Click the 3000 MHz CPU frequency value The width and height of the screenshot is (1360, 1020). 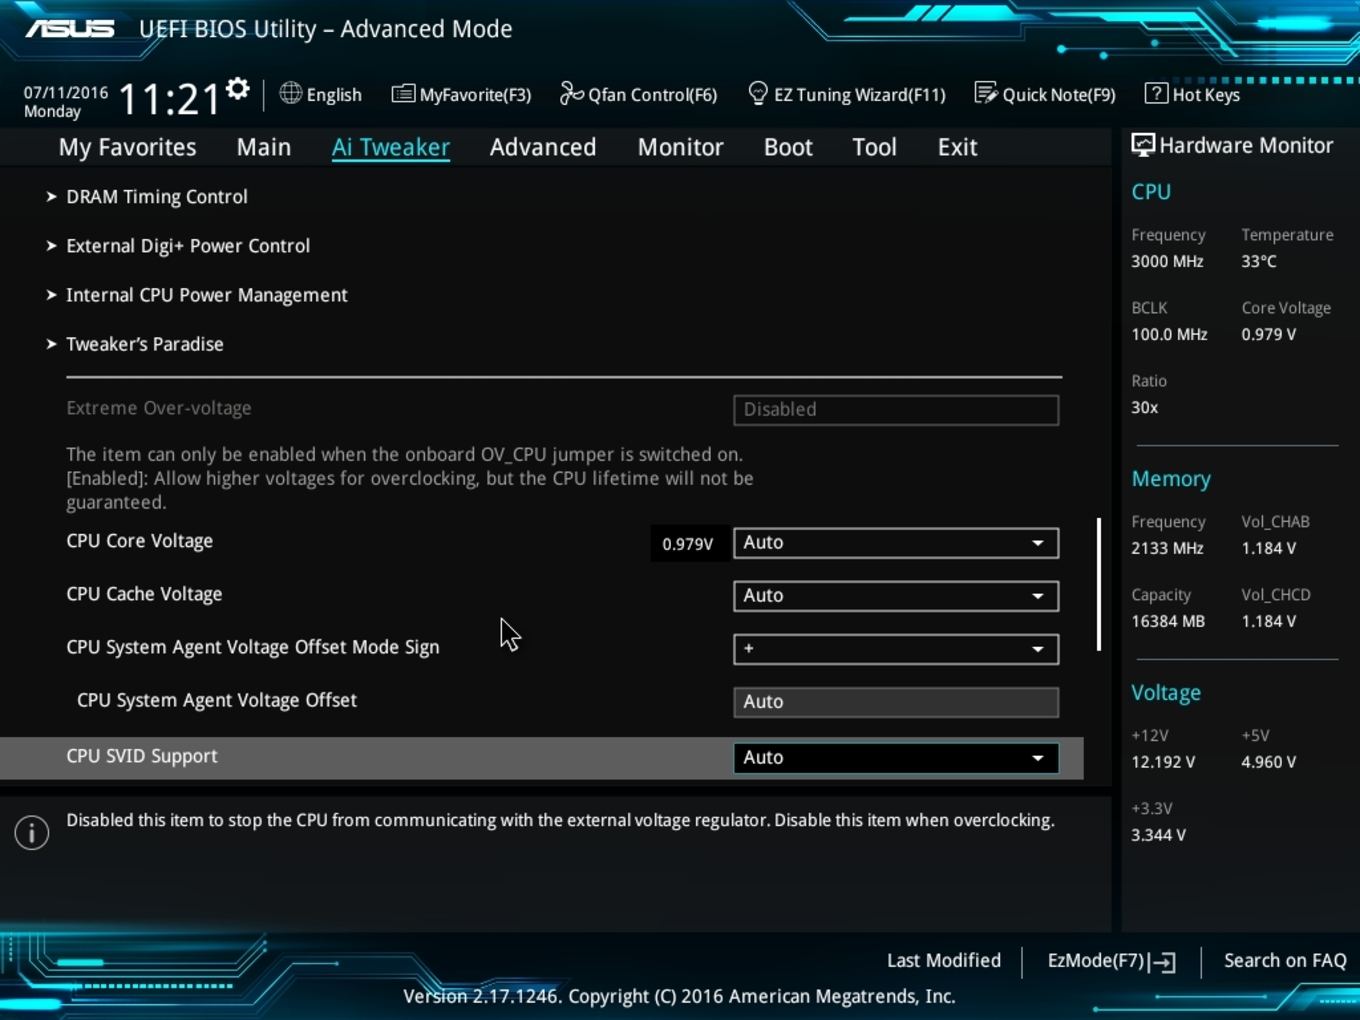coord(1167,261)
